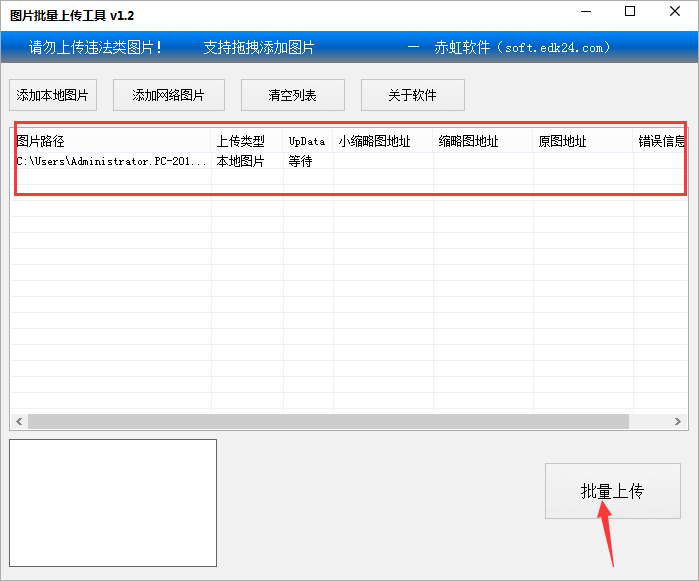Clear the list with 清空列表
699x581 pixels.
tap(292, 95)
